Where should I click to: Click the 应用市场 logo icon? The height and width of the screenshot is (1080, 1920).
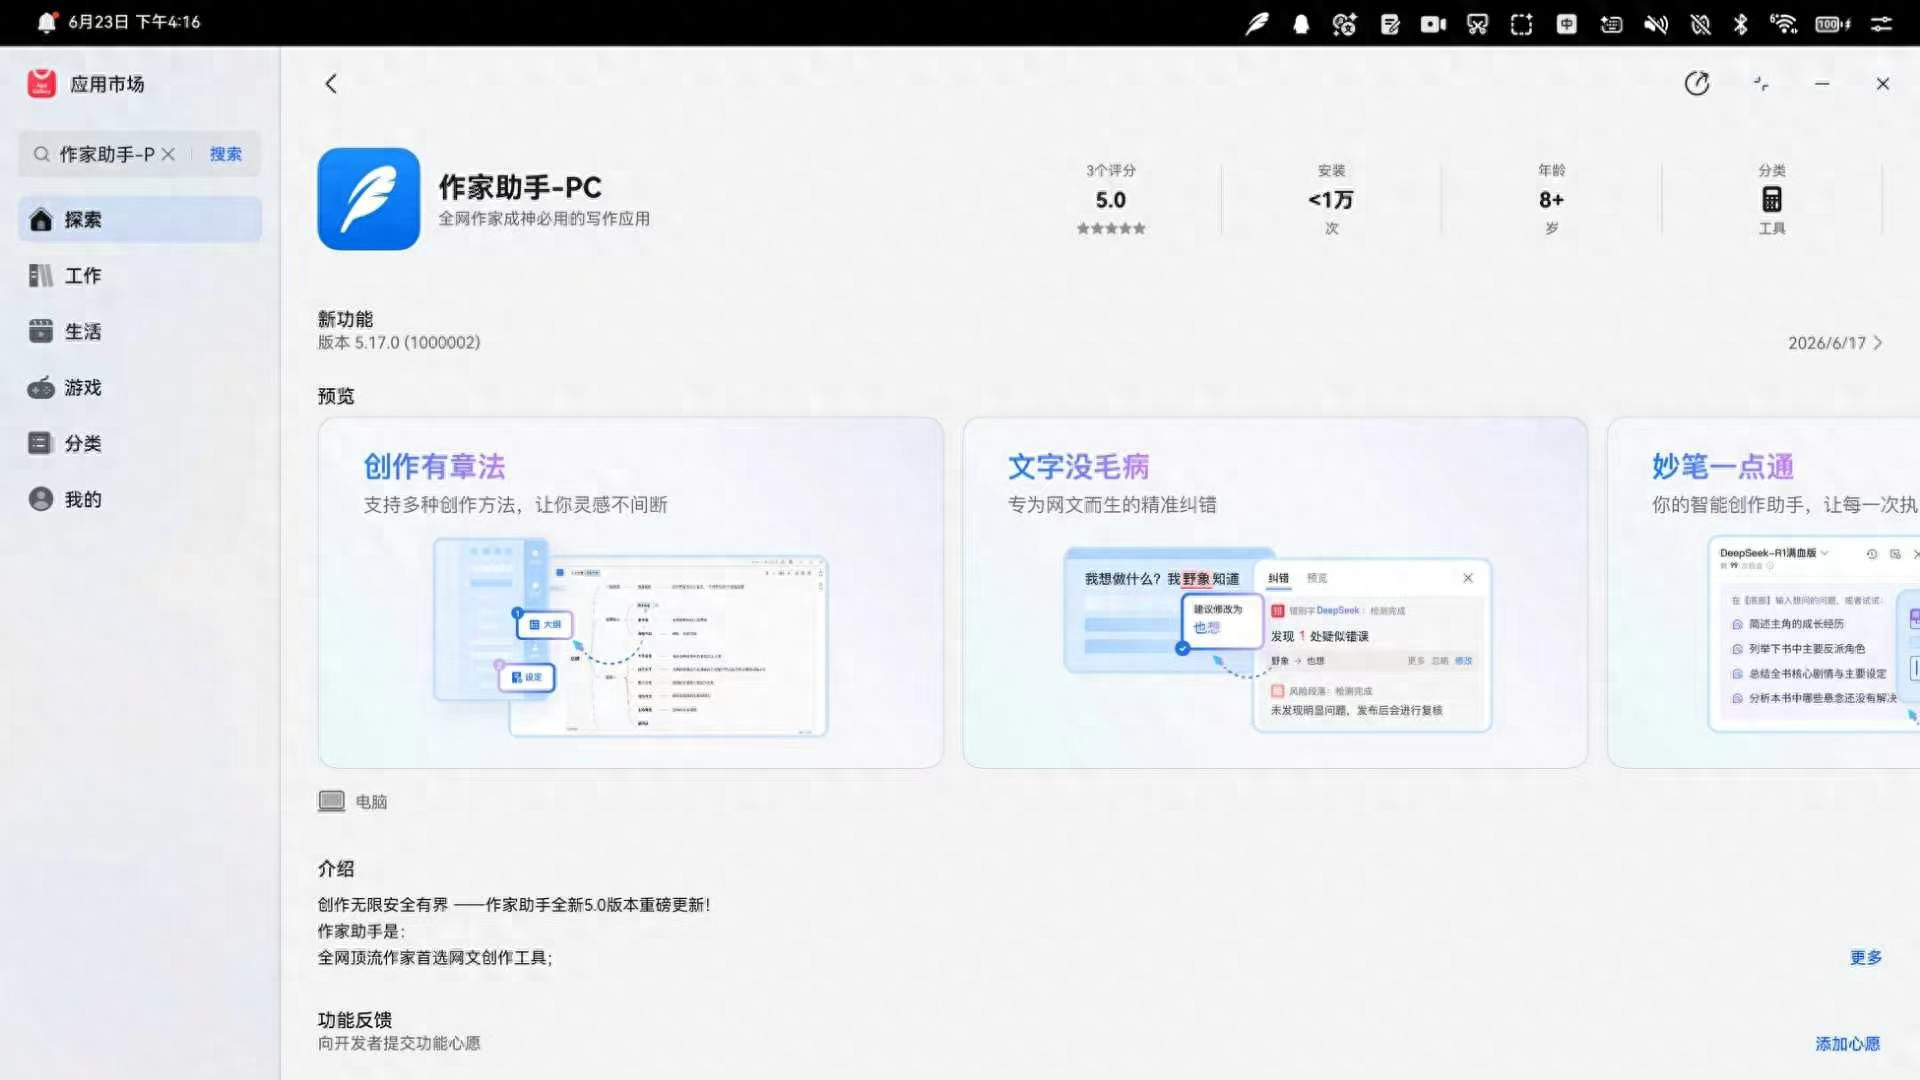click(42, 84)
